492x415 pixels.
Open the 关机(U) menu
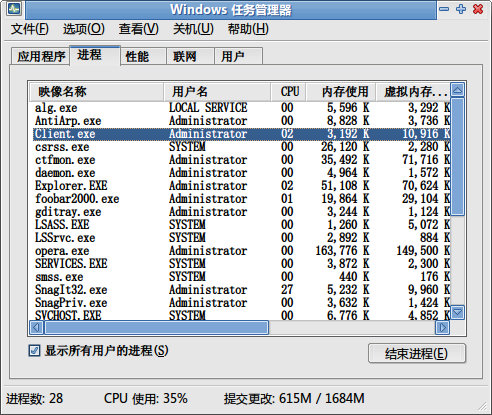(193, 29)
